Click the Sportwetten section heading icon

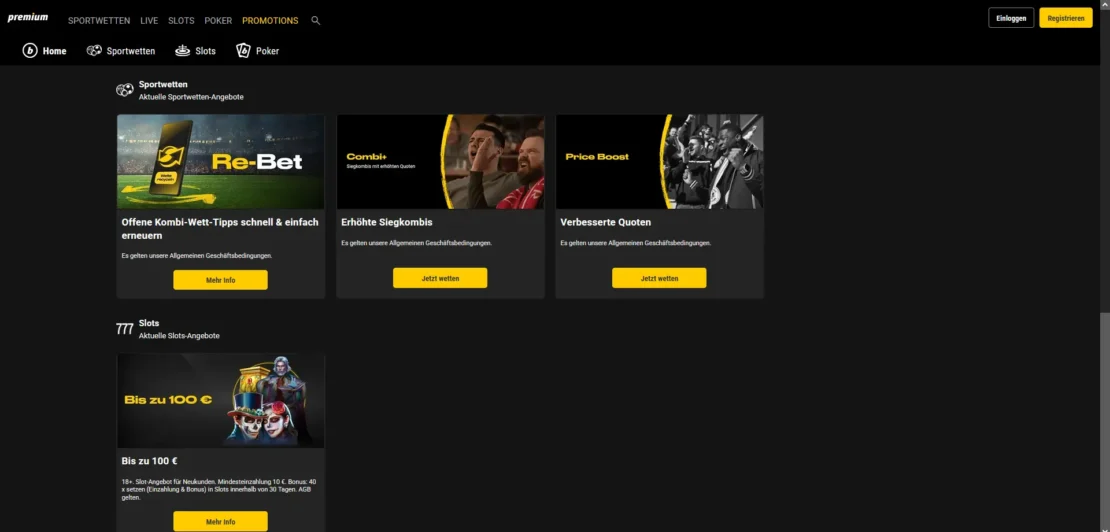point(125,90)
